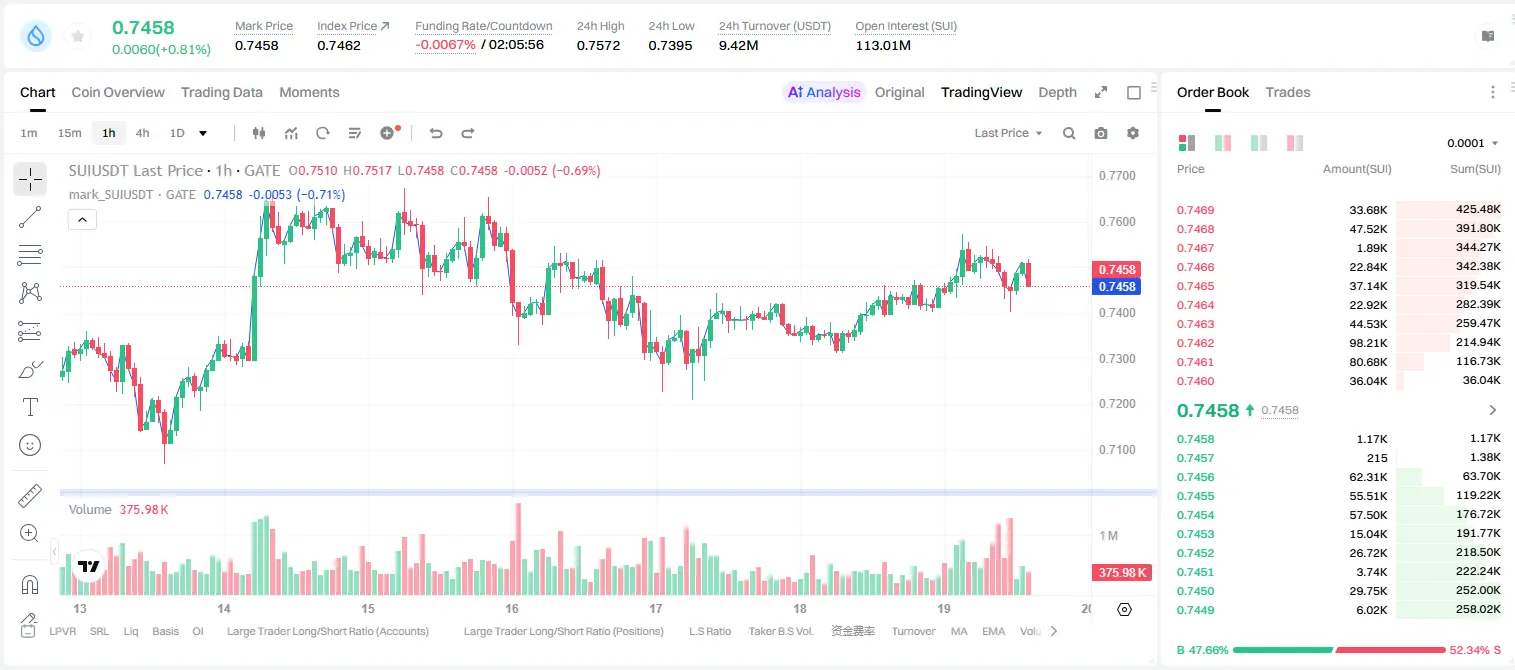The width and height of the screenshot is (1515, 670).
Task: Switch to the Trades tab
Action: [1287, 92]
